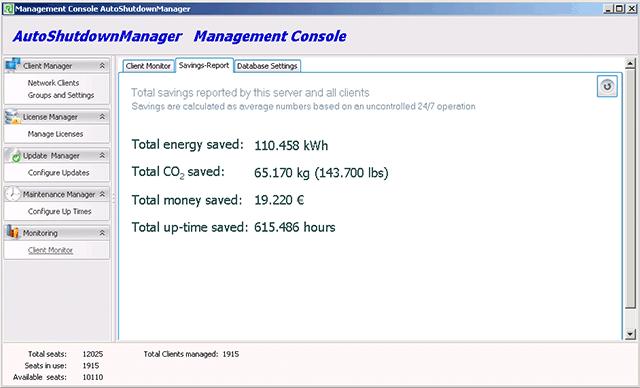
Task: Click the Monitoring chart icon
Action: click(x=13, y=233)
